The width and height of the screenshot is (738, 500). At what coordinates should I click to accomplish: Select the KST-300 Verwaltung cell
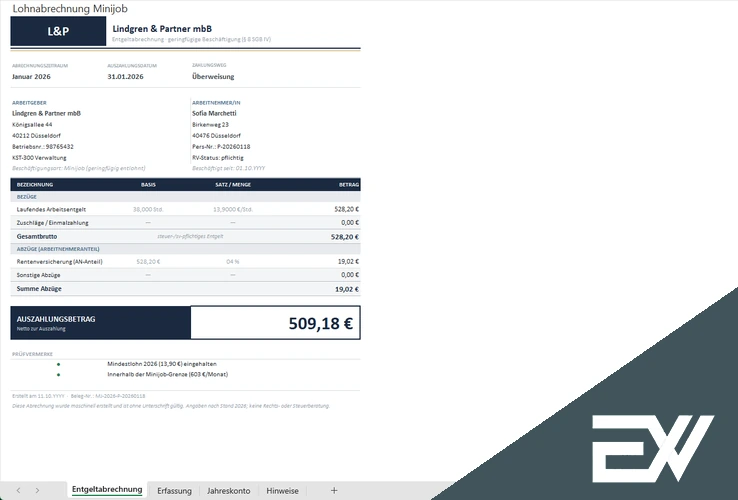[39, 158]
